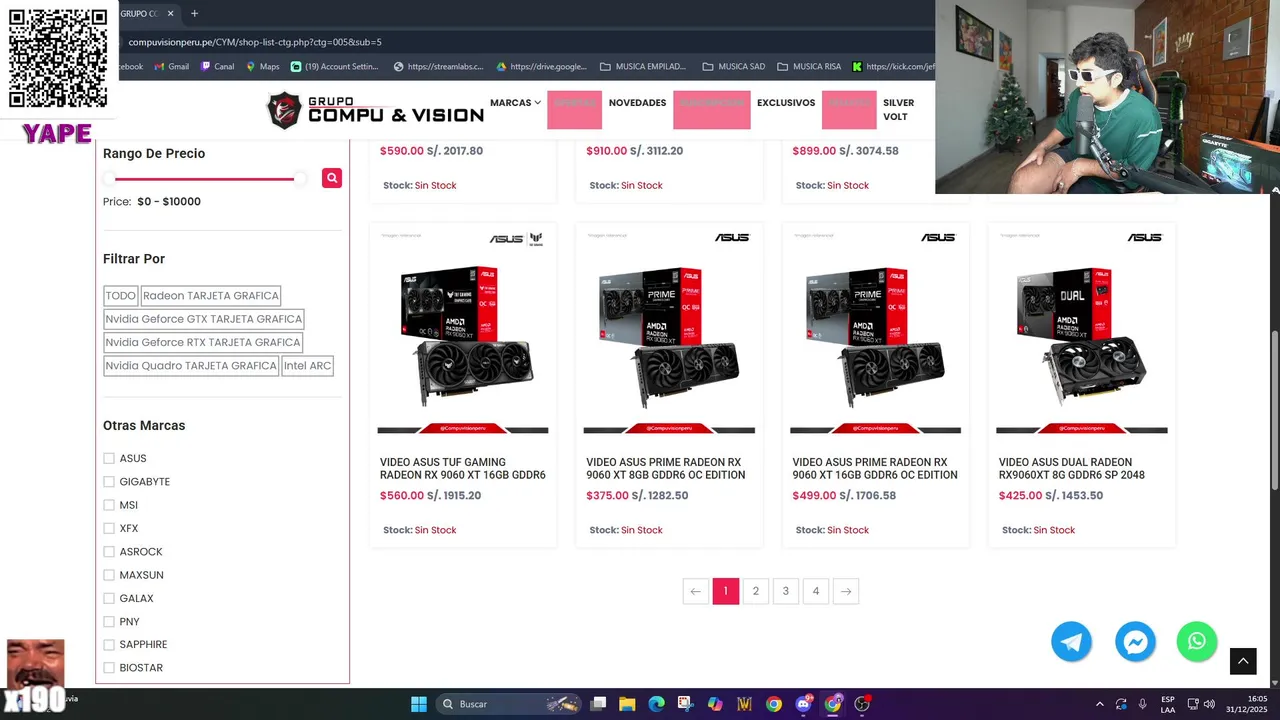Screen dimensions: 1280x720
Task: Check the GALAX brand filter
Action: [109, 598]
